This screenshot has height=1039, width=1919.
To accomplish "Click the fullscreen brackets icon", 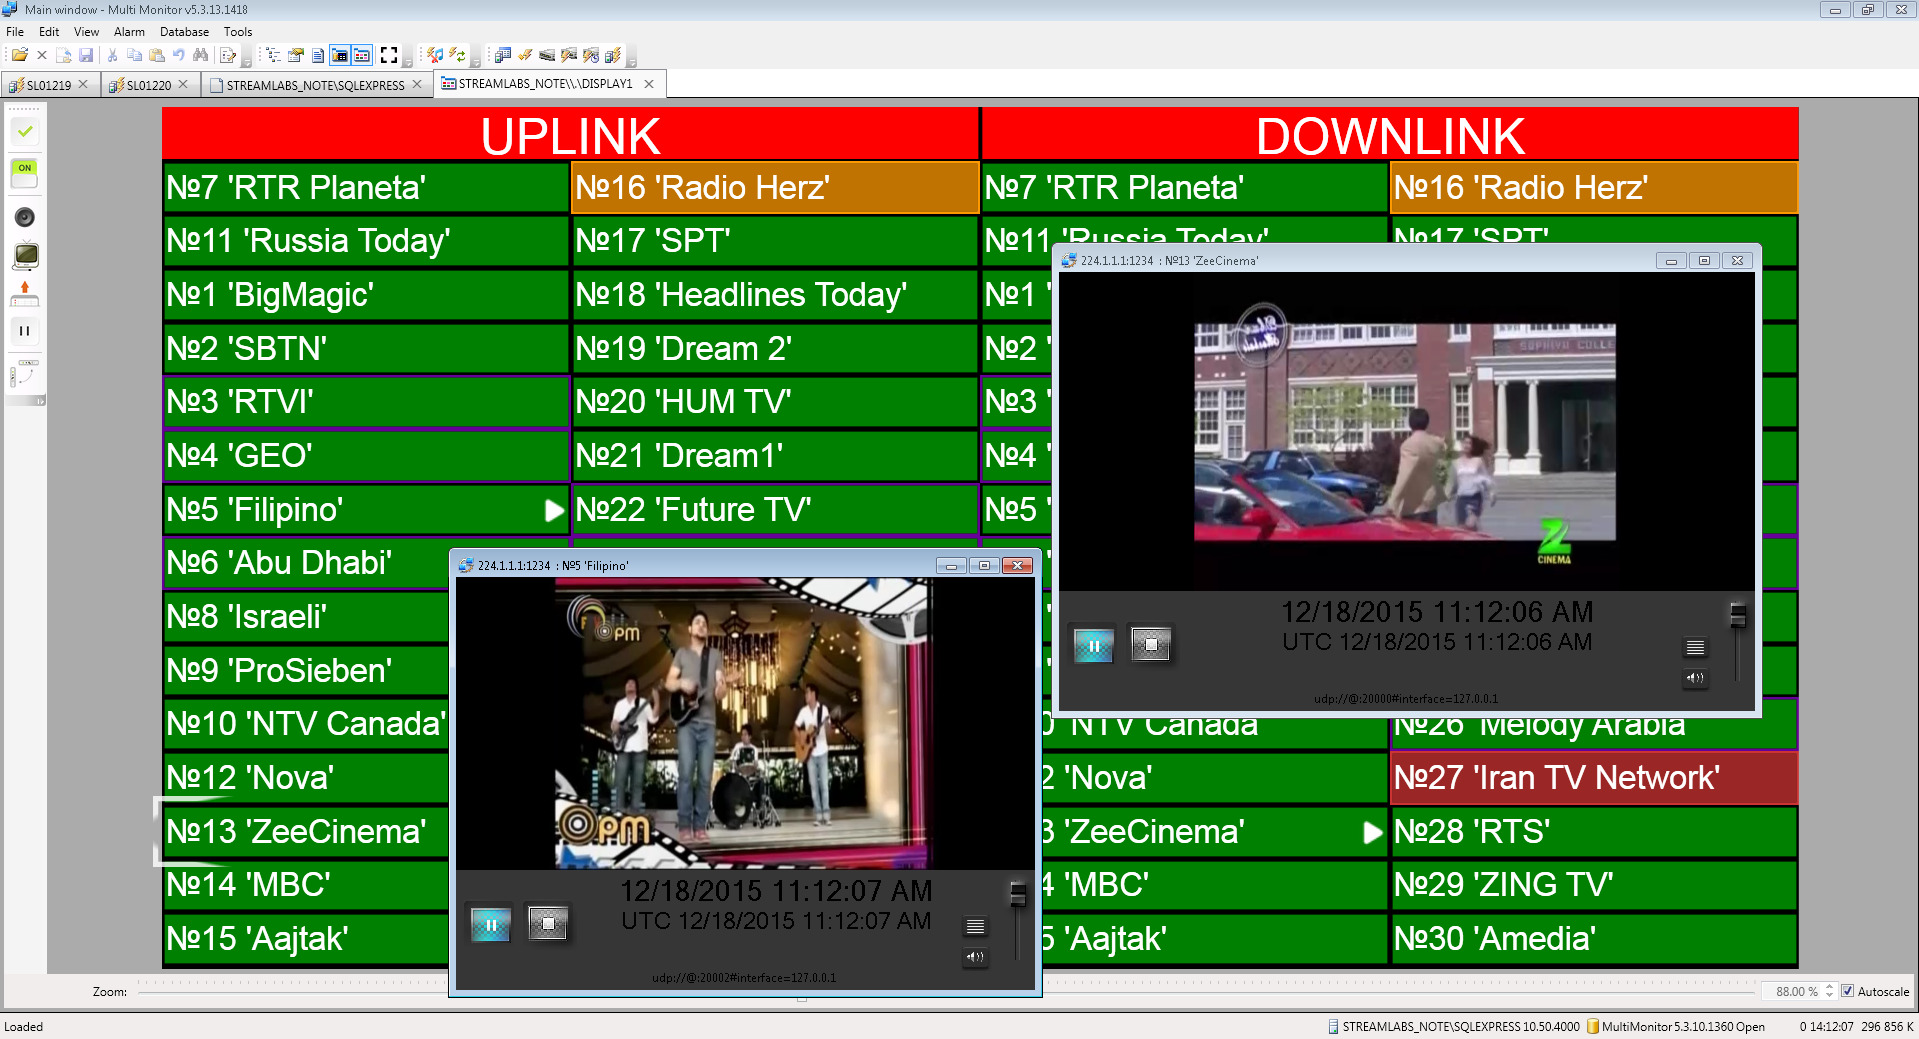I will [x=389, y=55].
